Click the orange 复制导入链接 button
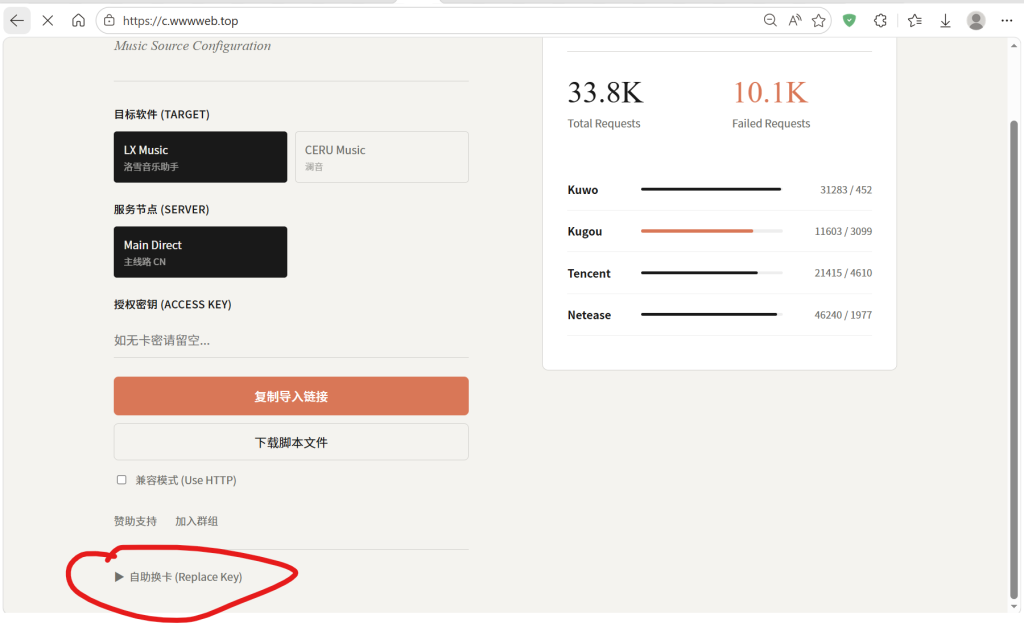The height and width of the screenshot is (623, 1024). coord(291,396)
